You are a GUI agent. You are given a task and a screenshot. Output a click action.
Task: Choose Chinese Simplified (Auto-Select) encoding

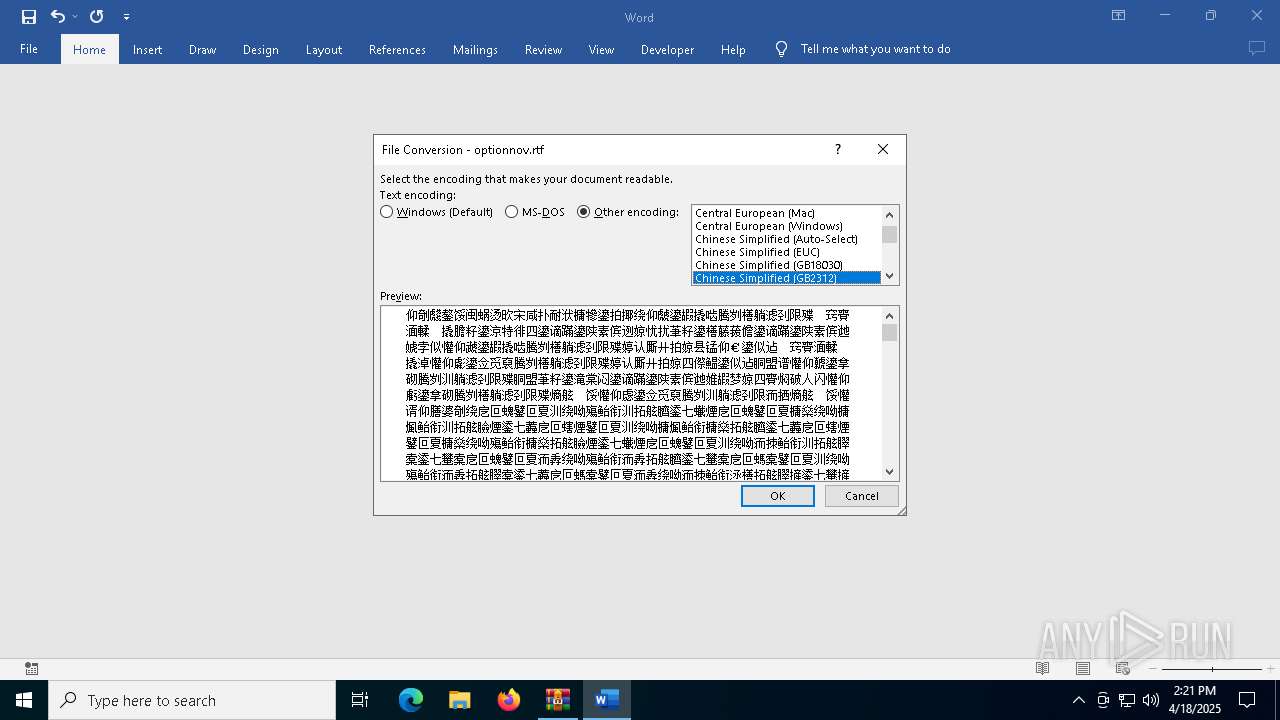[x=786, y=239]
